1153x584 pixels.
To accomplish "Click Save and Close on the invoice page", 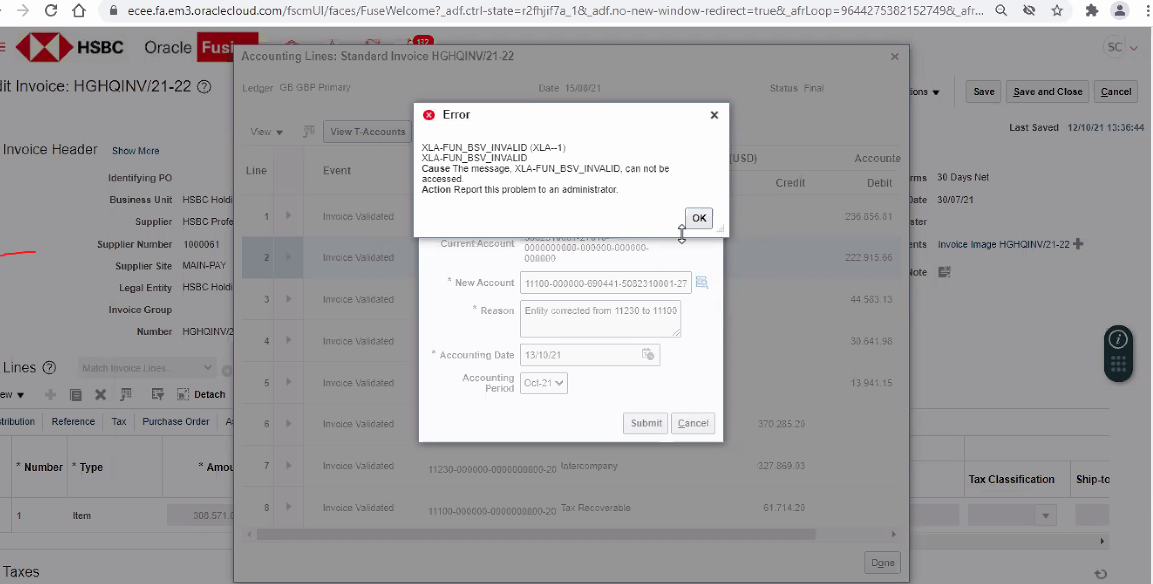I will [x=1047, y=92].
